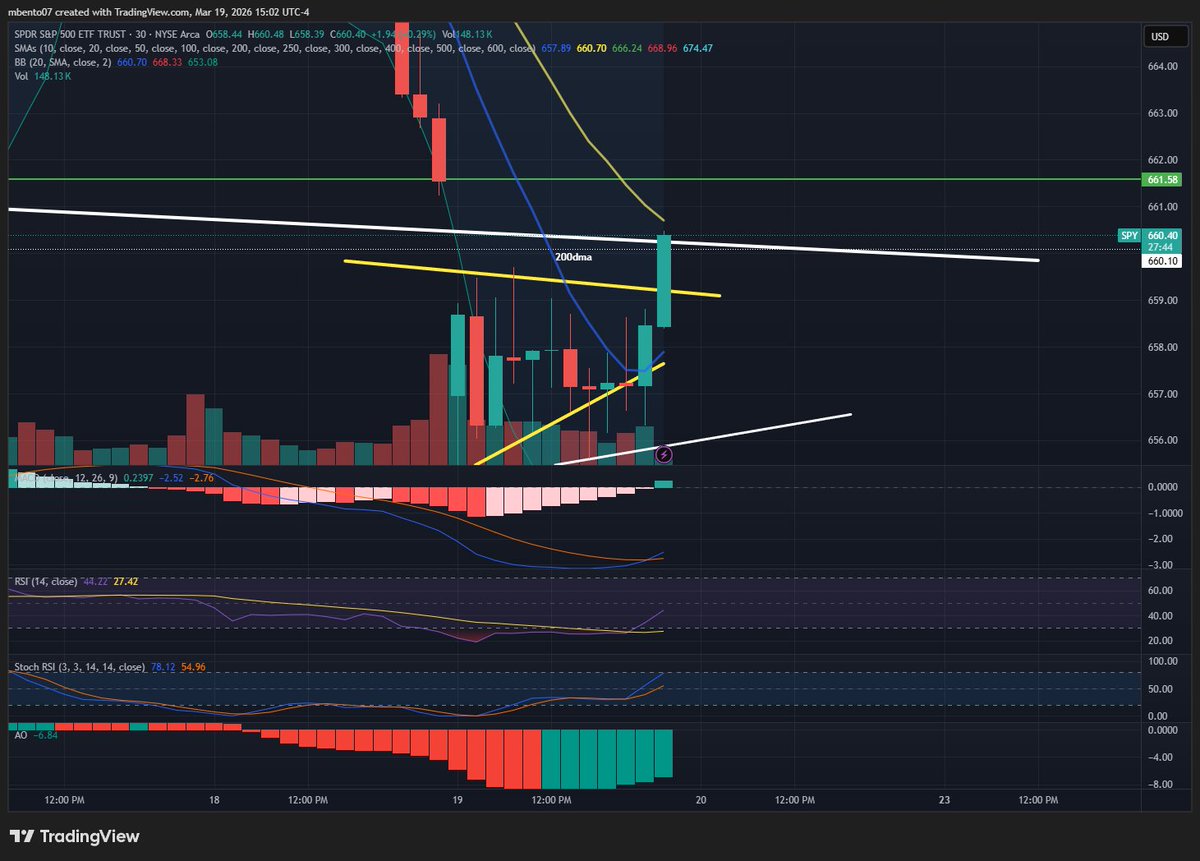Click the date 20 on the time axis
Screen dimensions: 1200x861
pos(701,800)
